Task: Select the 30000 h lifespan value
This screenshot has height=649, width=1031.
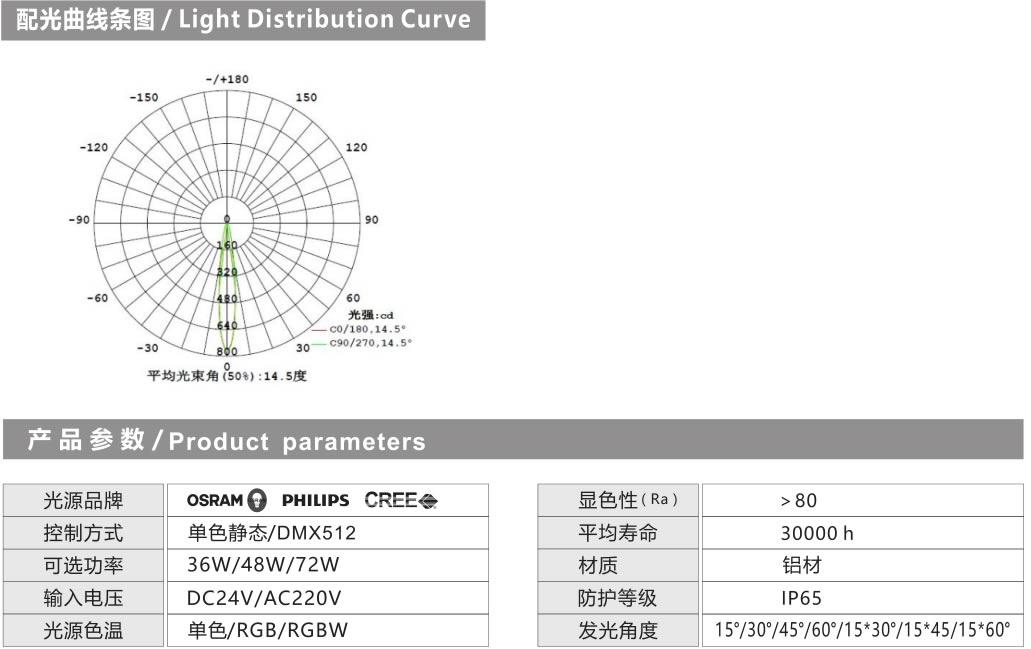Action: coord(816,533)
